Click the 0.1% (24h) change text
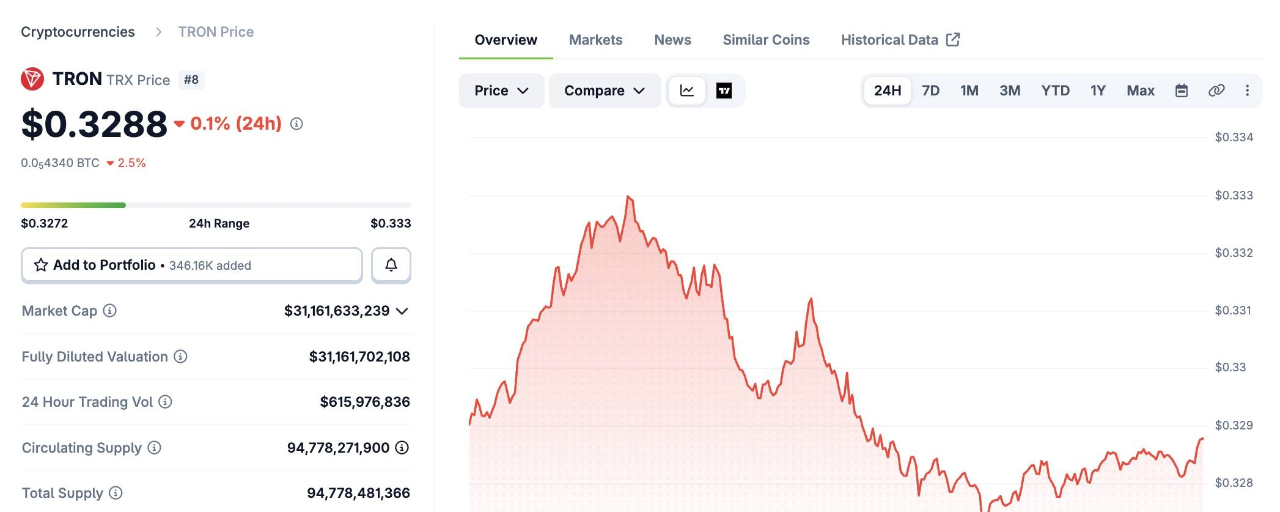This screenshot has height=512, width=1280. [236, 124]
